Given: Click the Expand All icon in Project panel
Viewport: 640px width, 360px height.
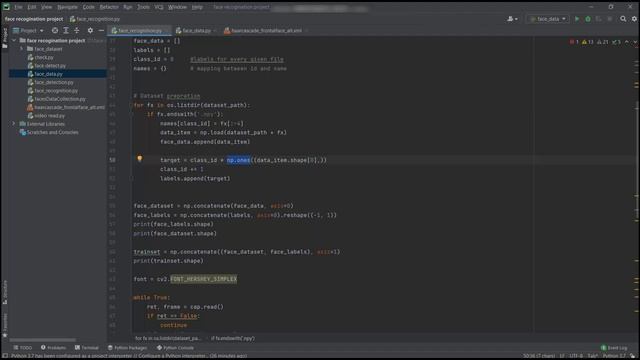Looking at the screenshot, I should pyautogui.click(x=66, y=31).
